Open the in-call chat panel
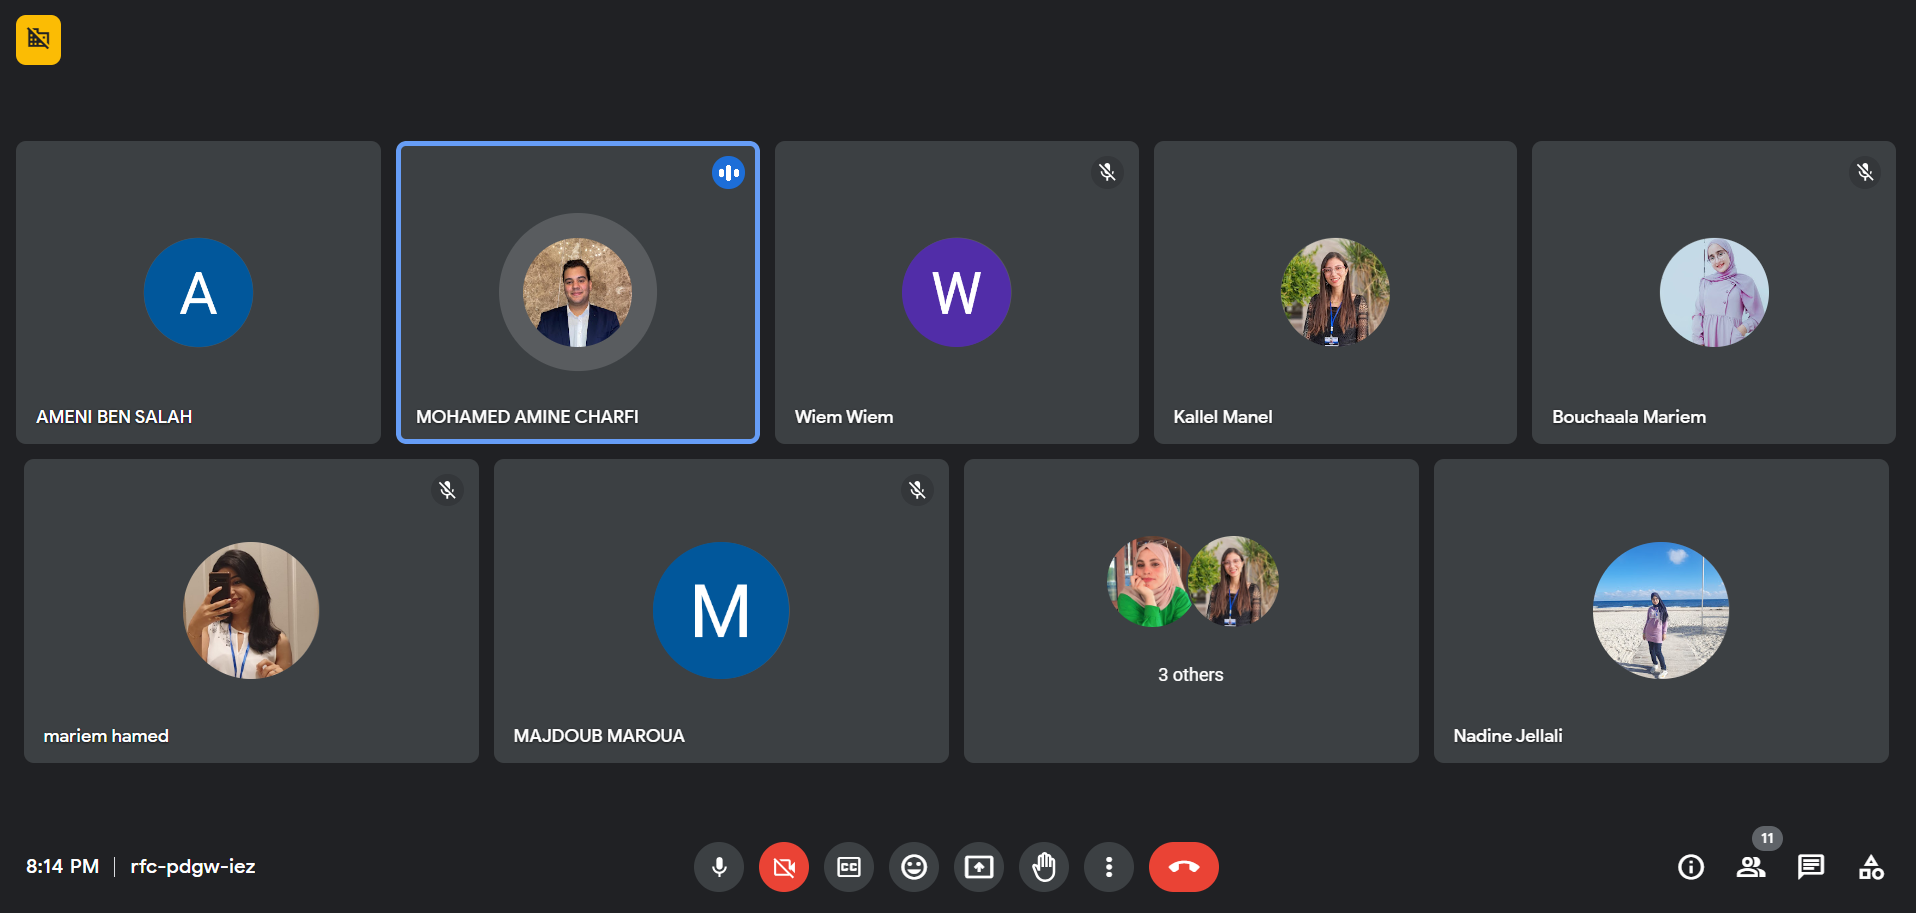This screenshot has width=1916, height=913. point(1811,867)
